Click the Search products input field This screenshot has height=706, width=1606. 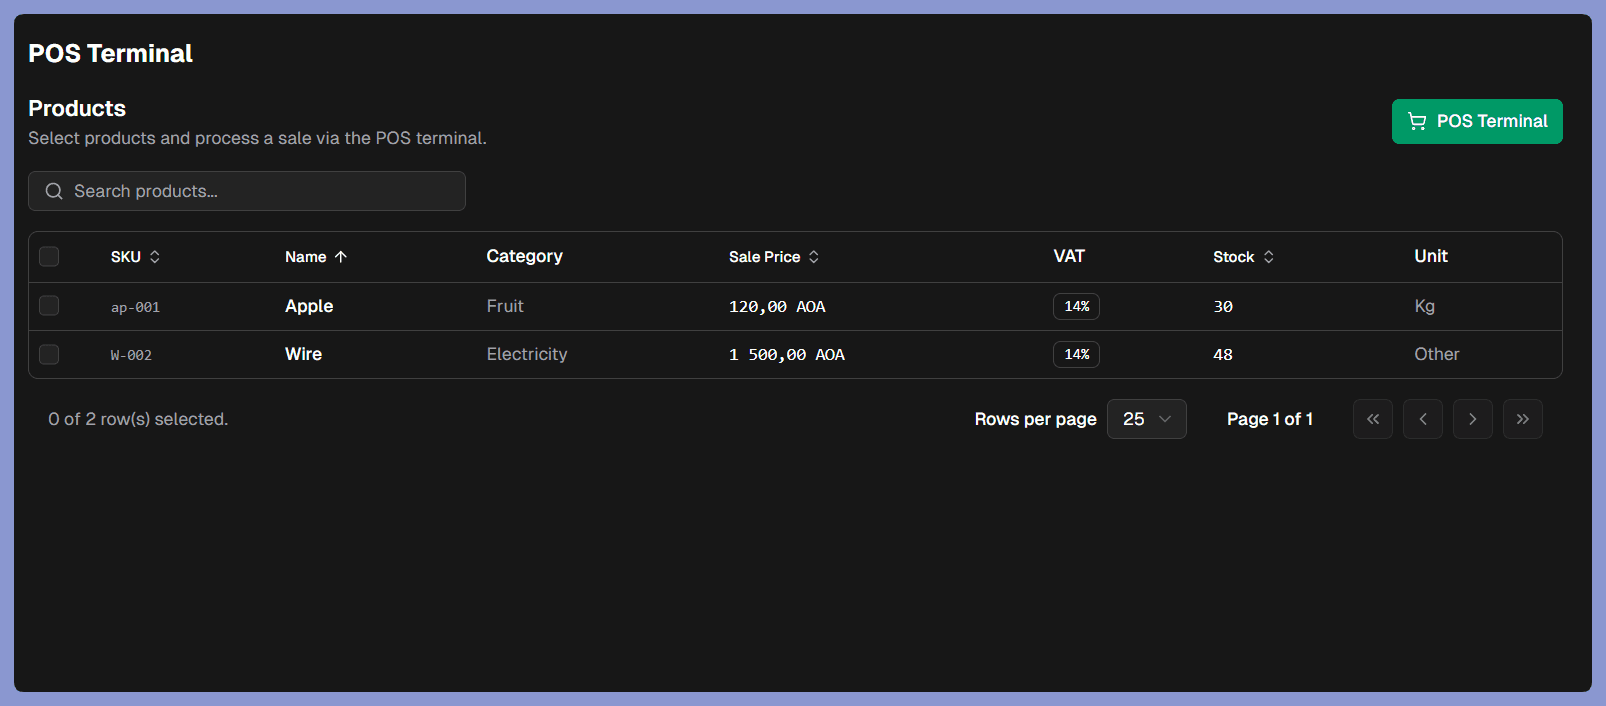click(x=247, y=191)
